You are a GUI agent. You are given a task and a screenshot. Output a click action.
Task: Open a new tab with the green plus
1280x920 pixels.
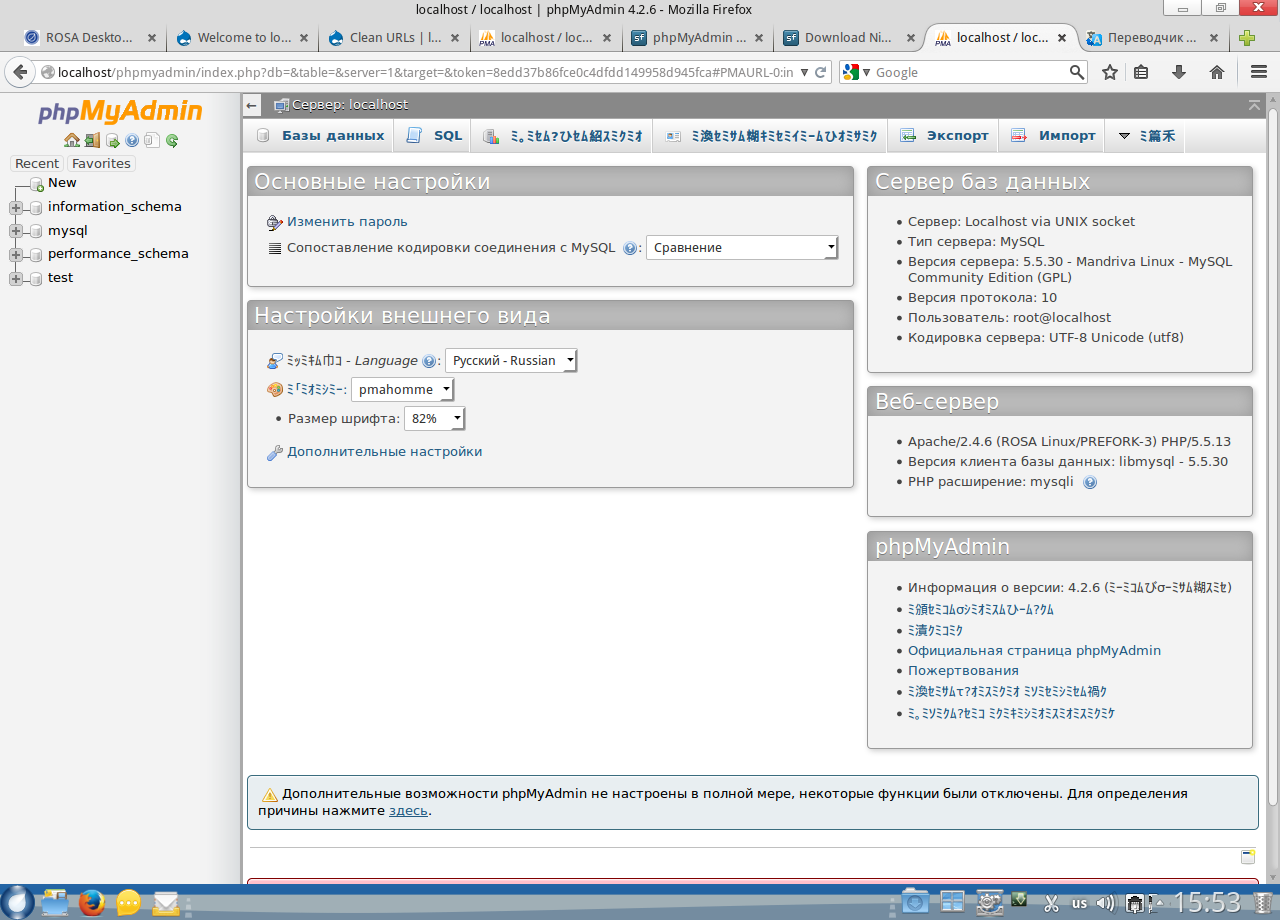pos(1247,38)
